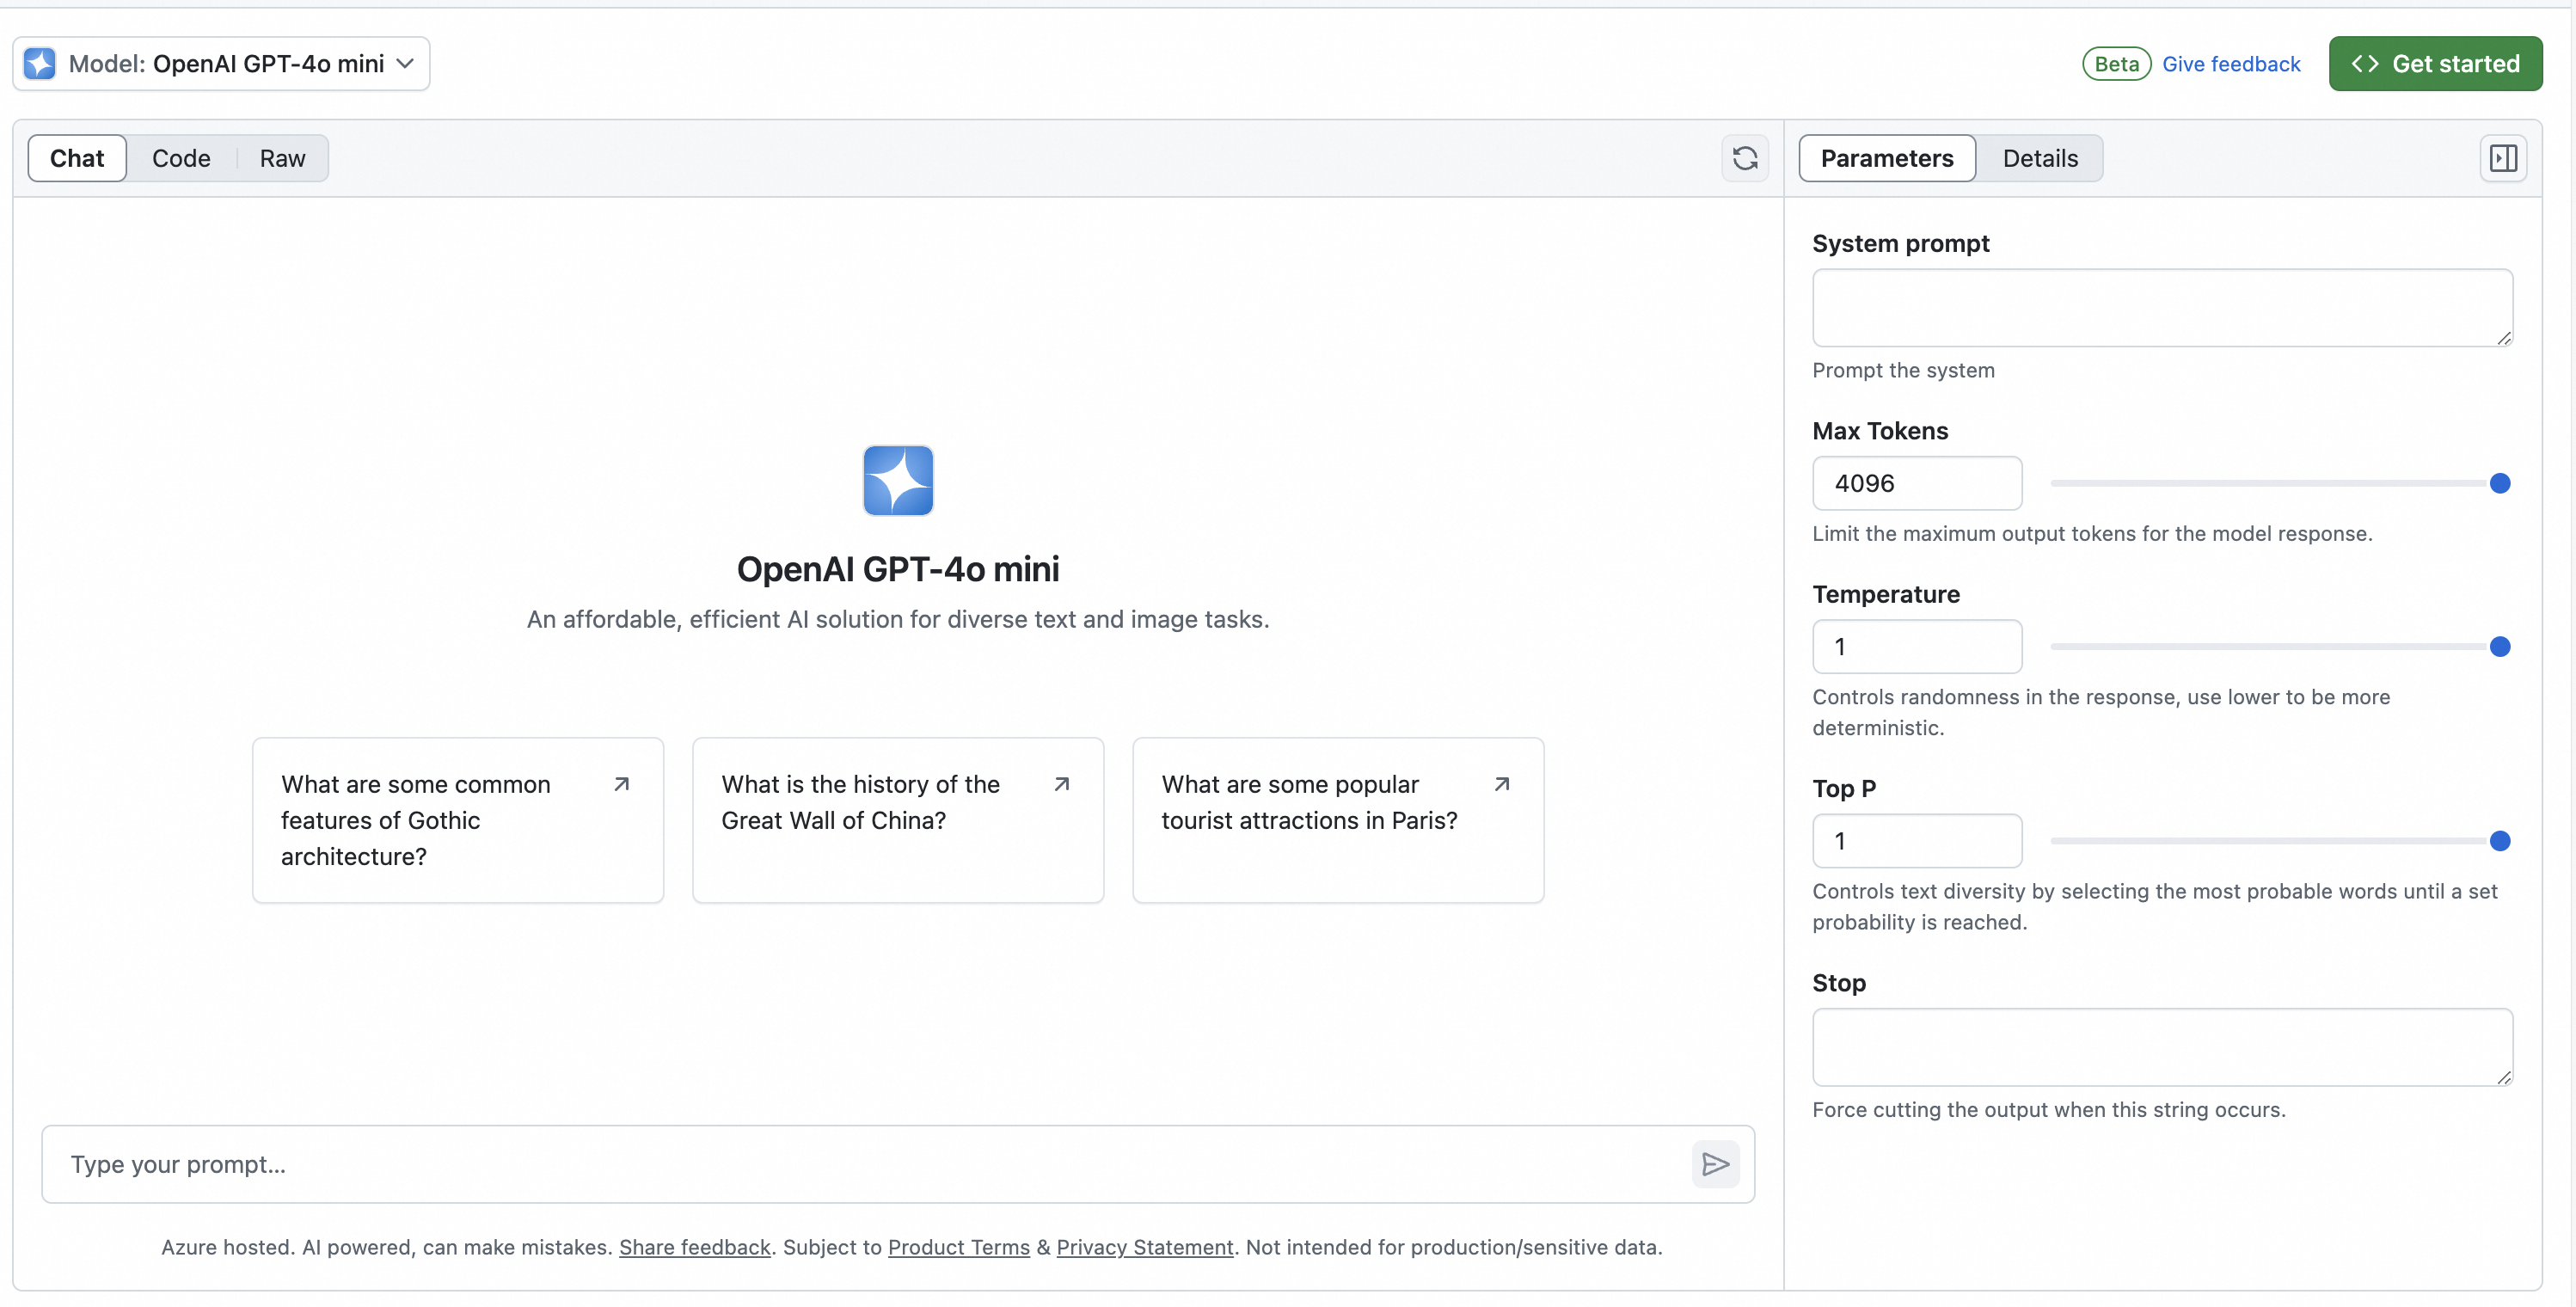Open the Gothic architecture suggestion via its arrow icon
Screen dimensions: 2576x1307
point(621,784)
